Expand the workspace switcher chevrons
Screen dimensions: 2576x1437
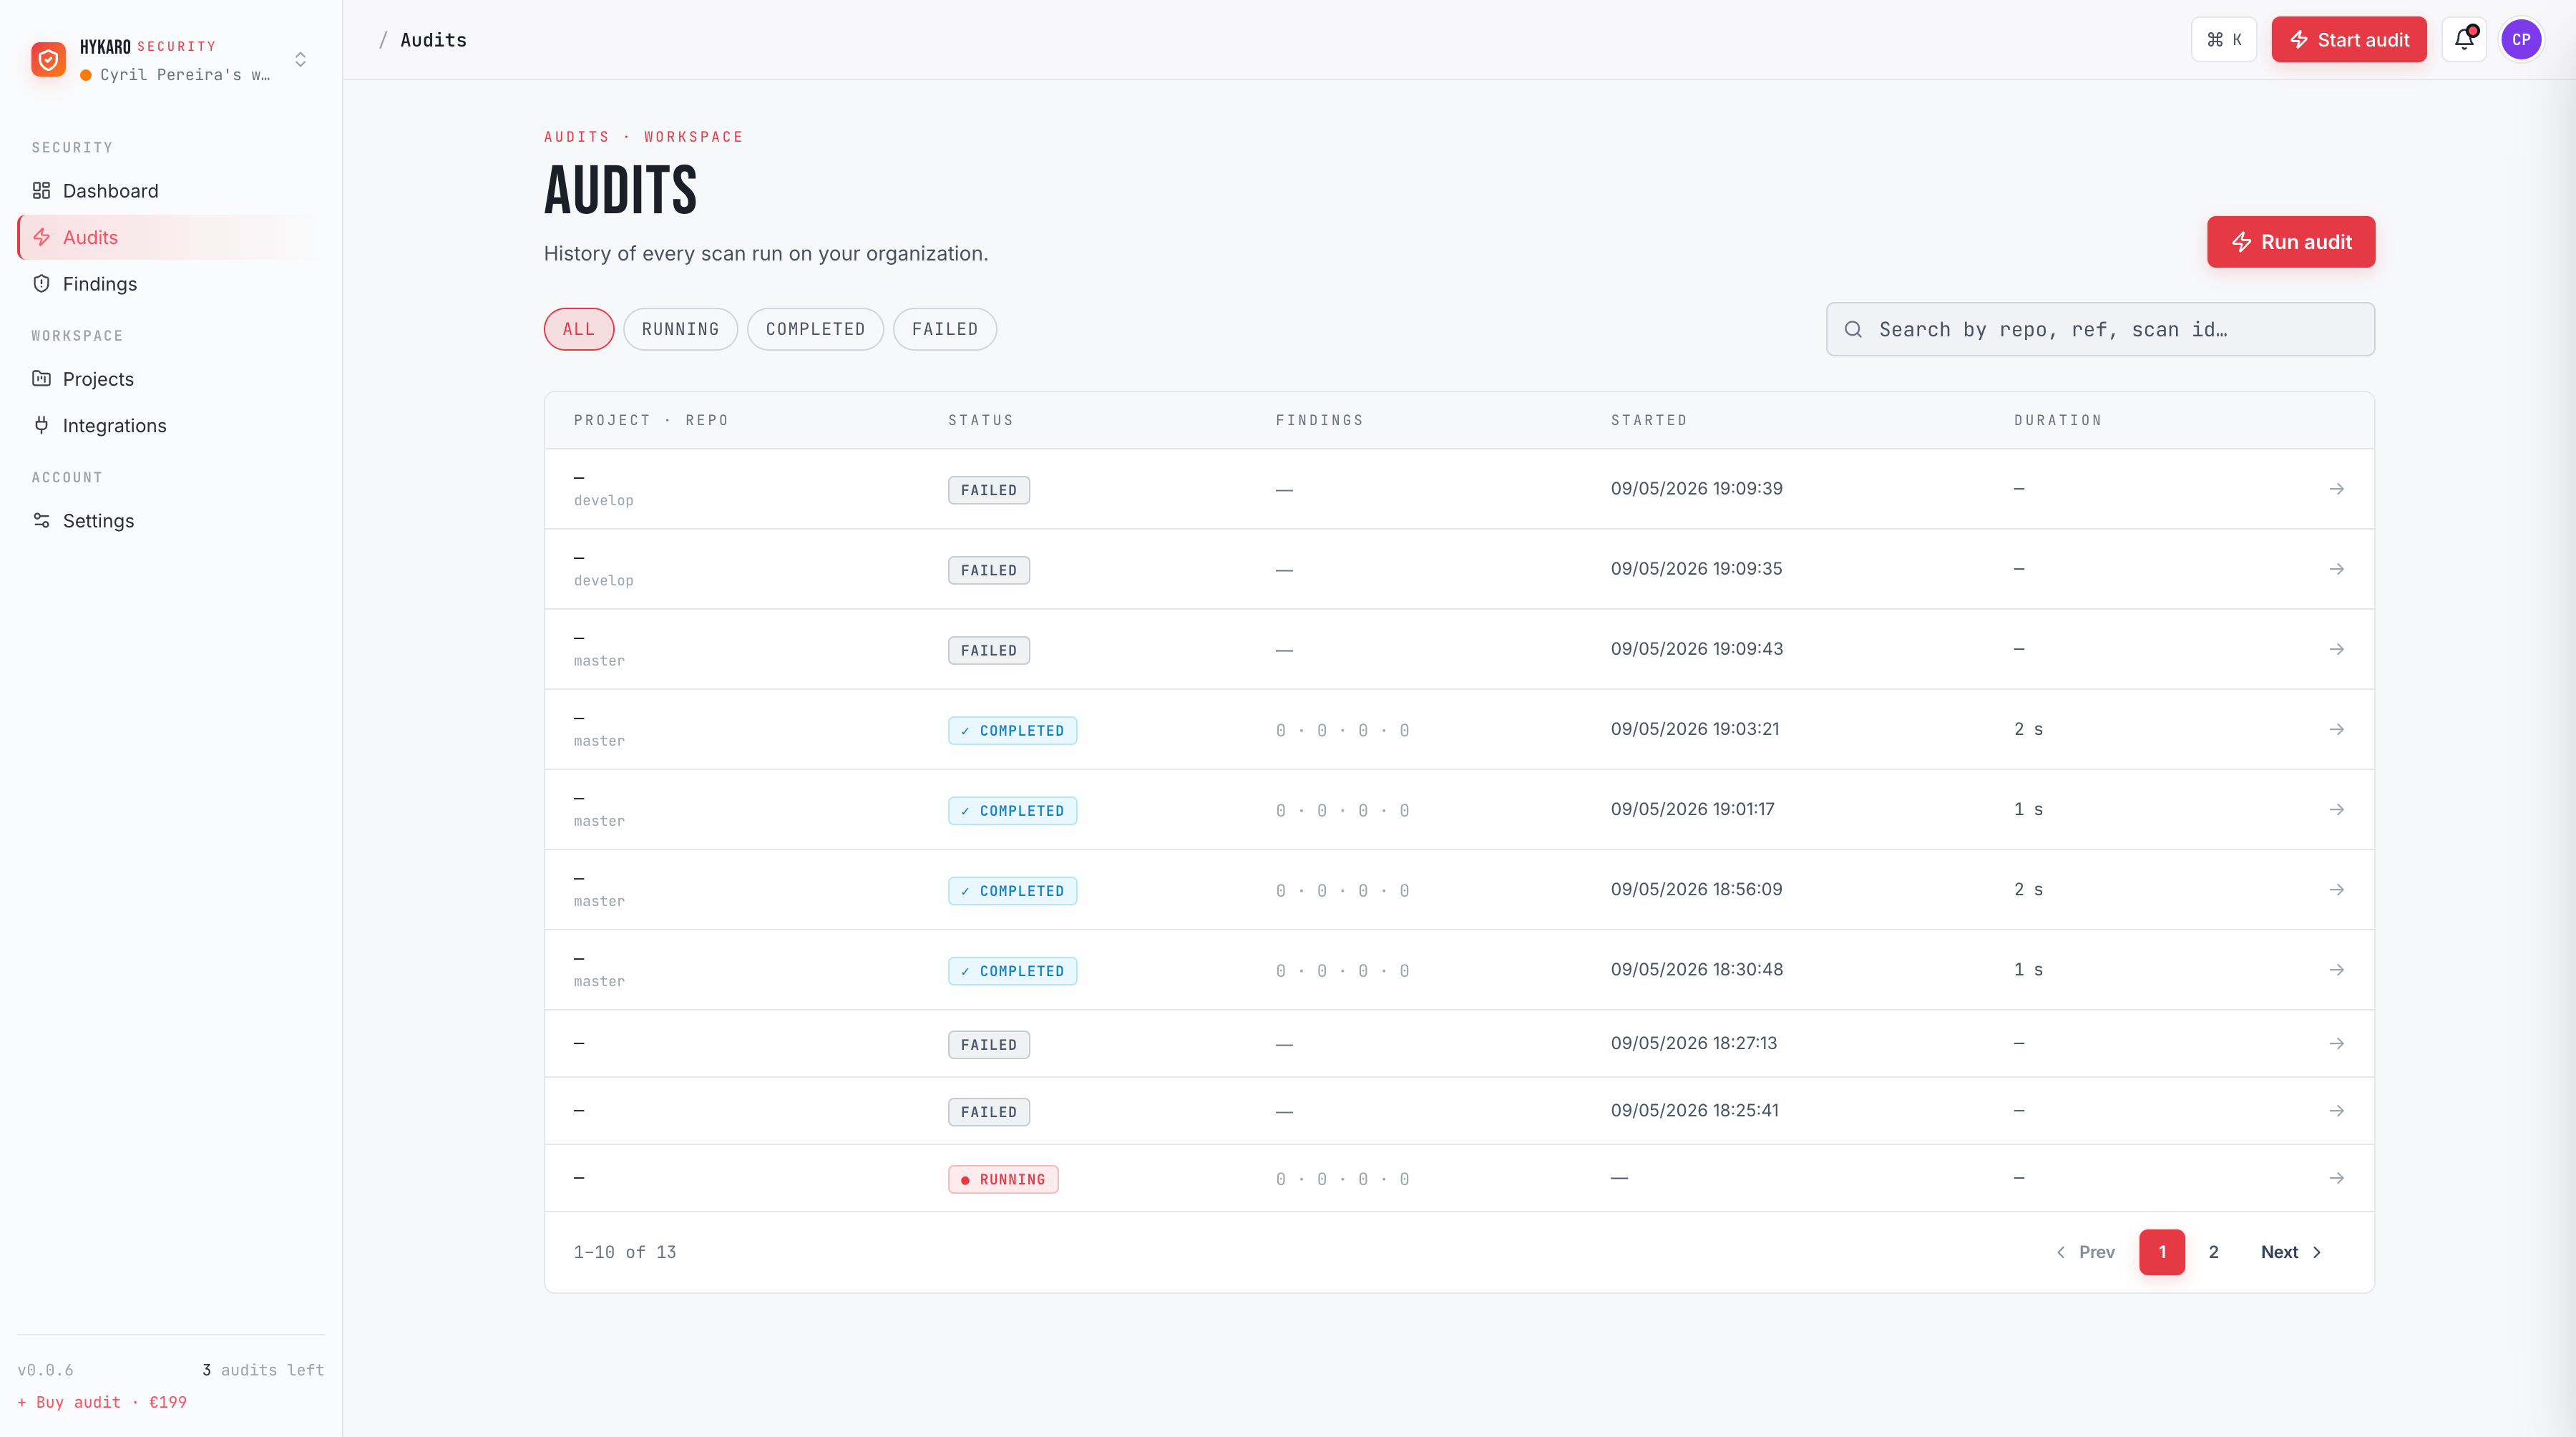[x=300, y=60]
